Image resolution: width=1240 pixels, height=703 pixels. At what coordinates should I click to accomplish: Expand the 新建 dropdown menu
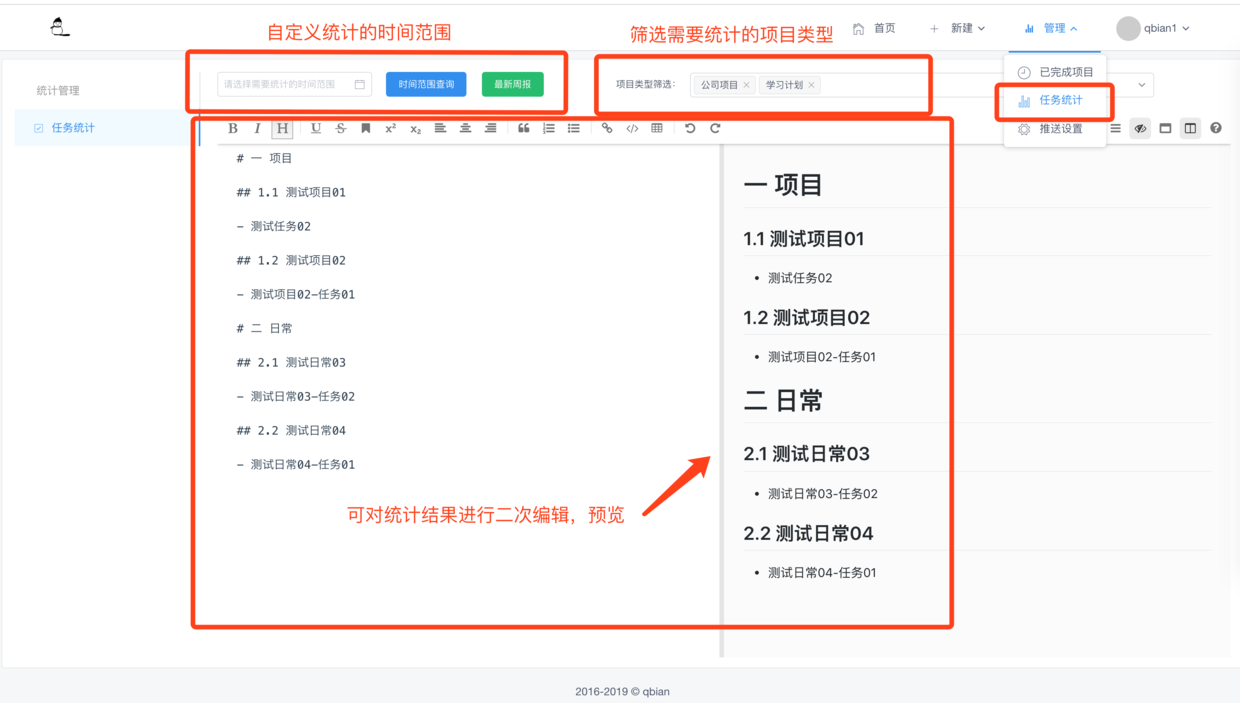pos(958,28)
